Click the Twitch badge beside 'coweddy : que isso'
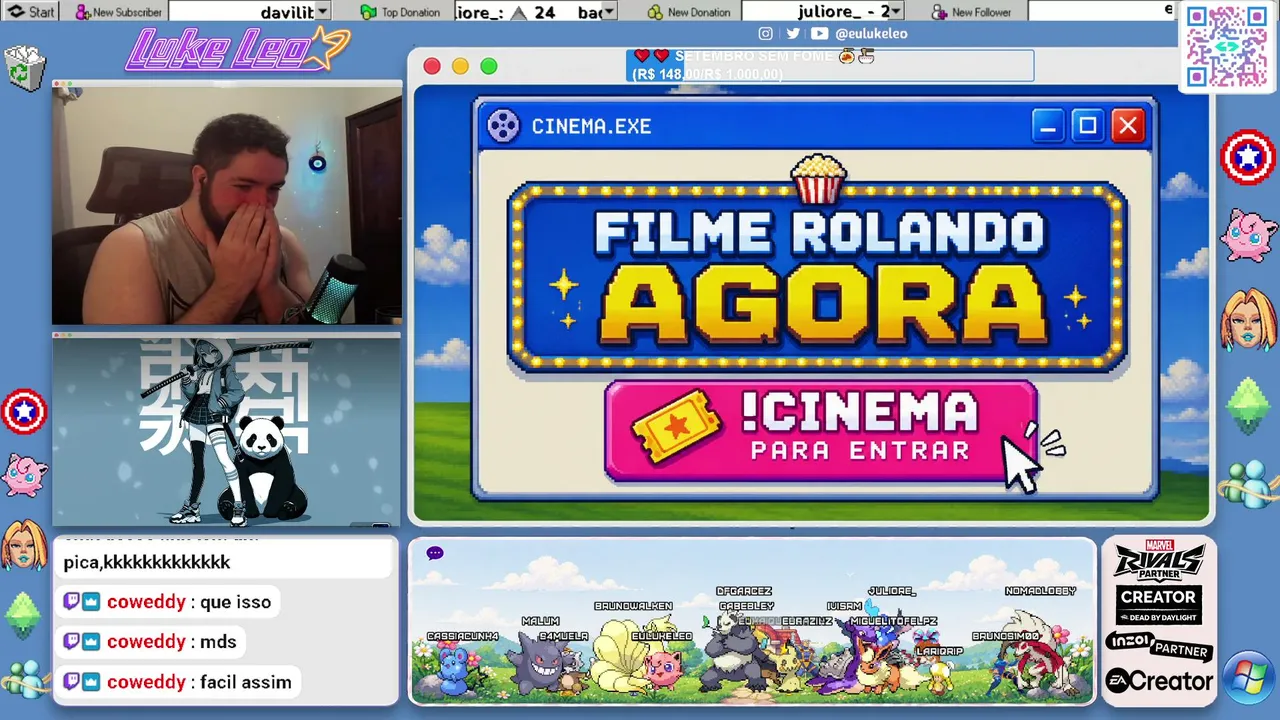Image resolution: width=1280 pixels, height=720 pixels. pyautogui.click(x=71, y=602)
